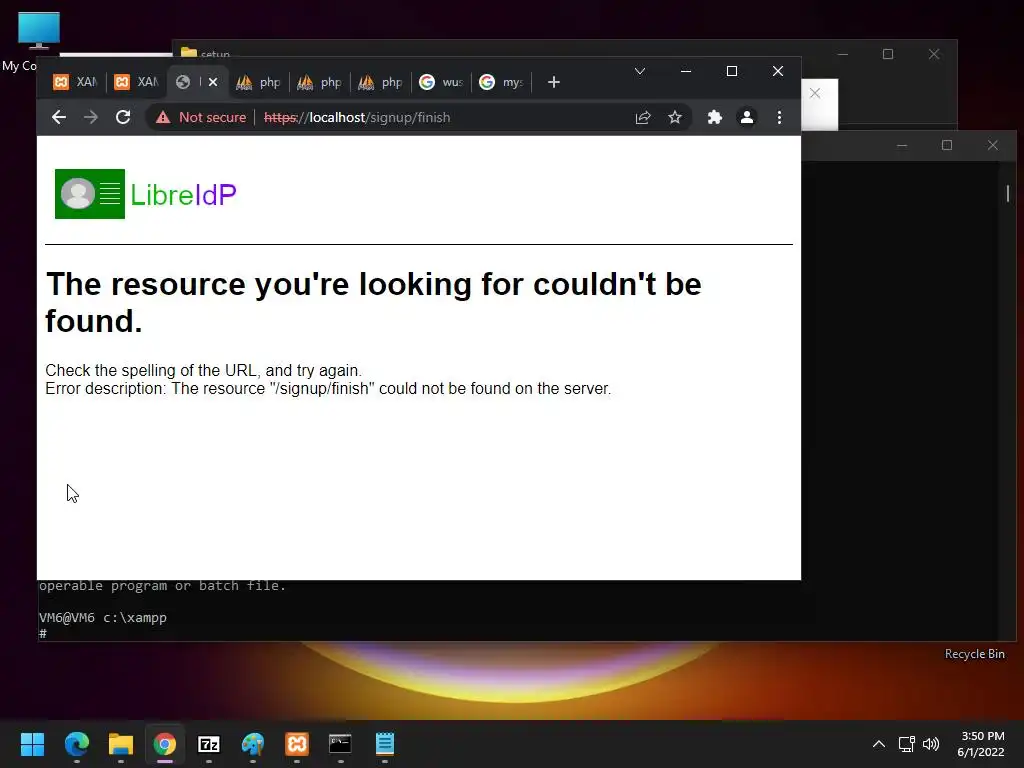The width and height of the screenshot is (1024, 768).
Task: Select the Recycle Bin desktop label
Action: coord(974,654)
